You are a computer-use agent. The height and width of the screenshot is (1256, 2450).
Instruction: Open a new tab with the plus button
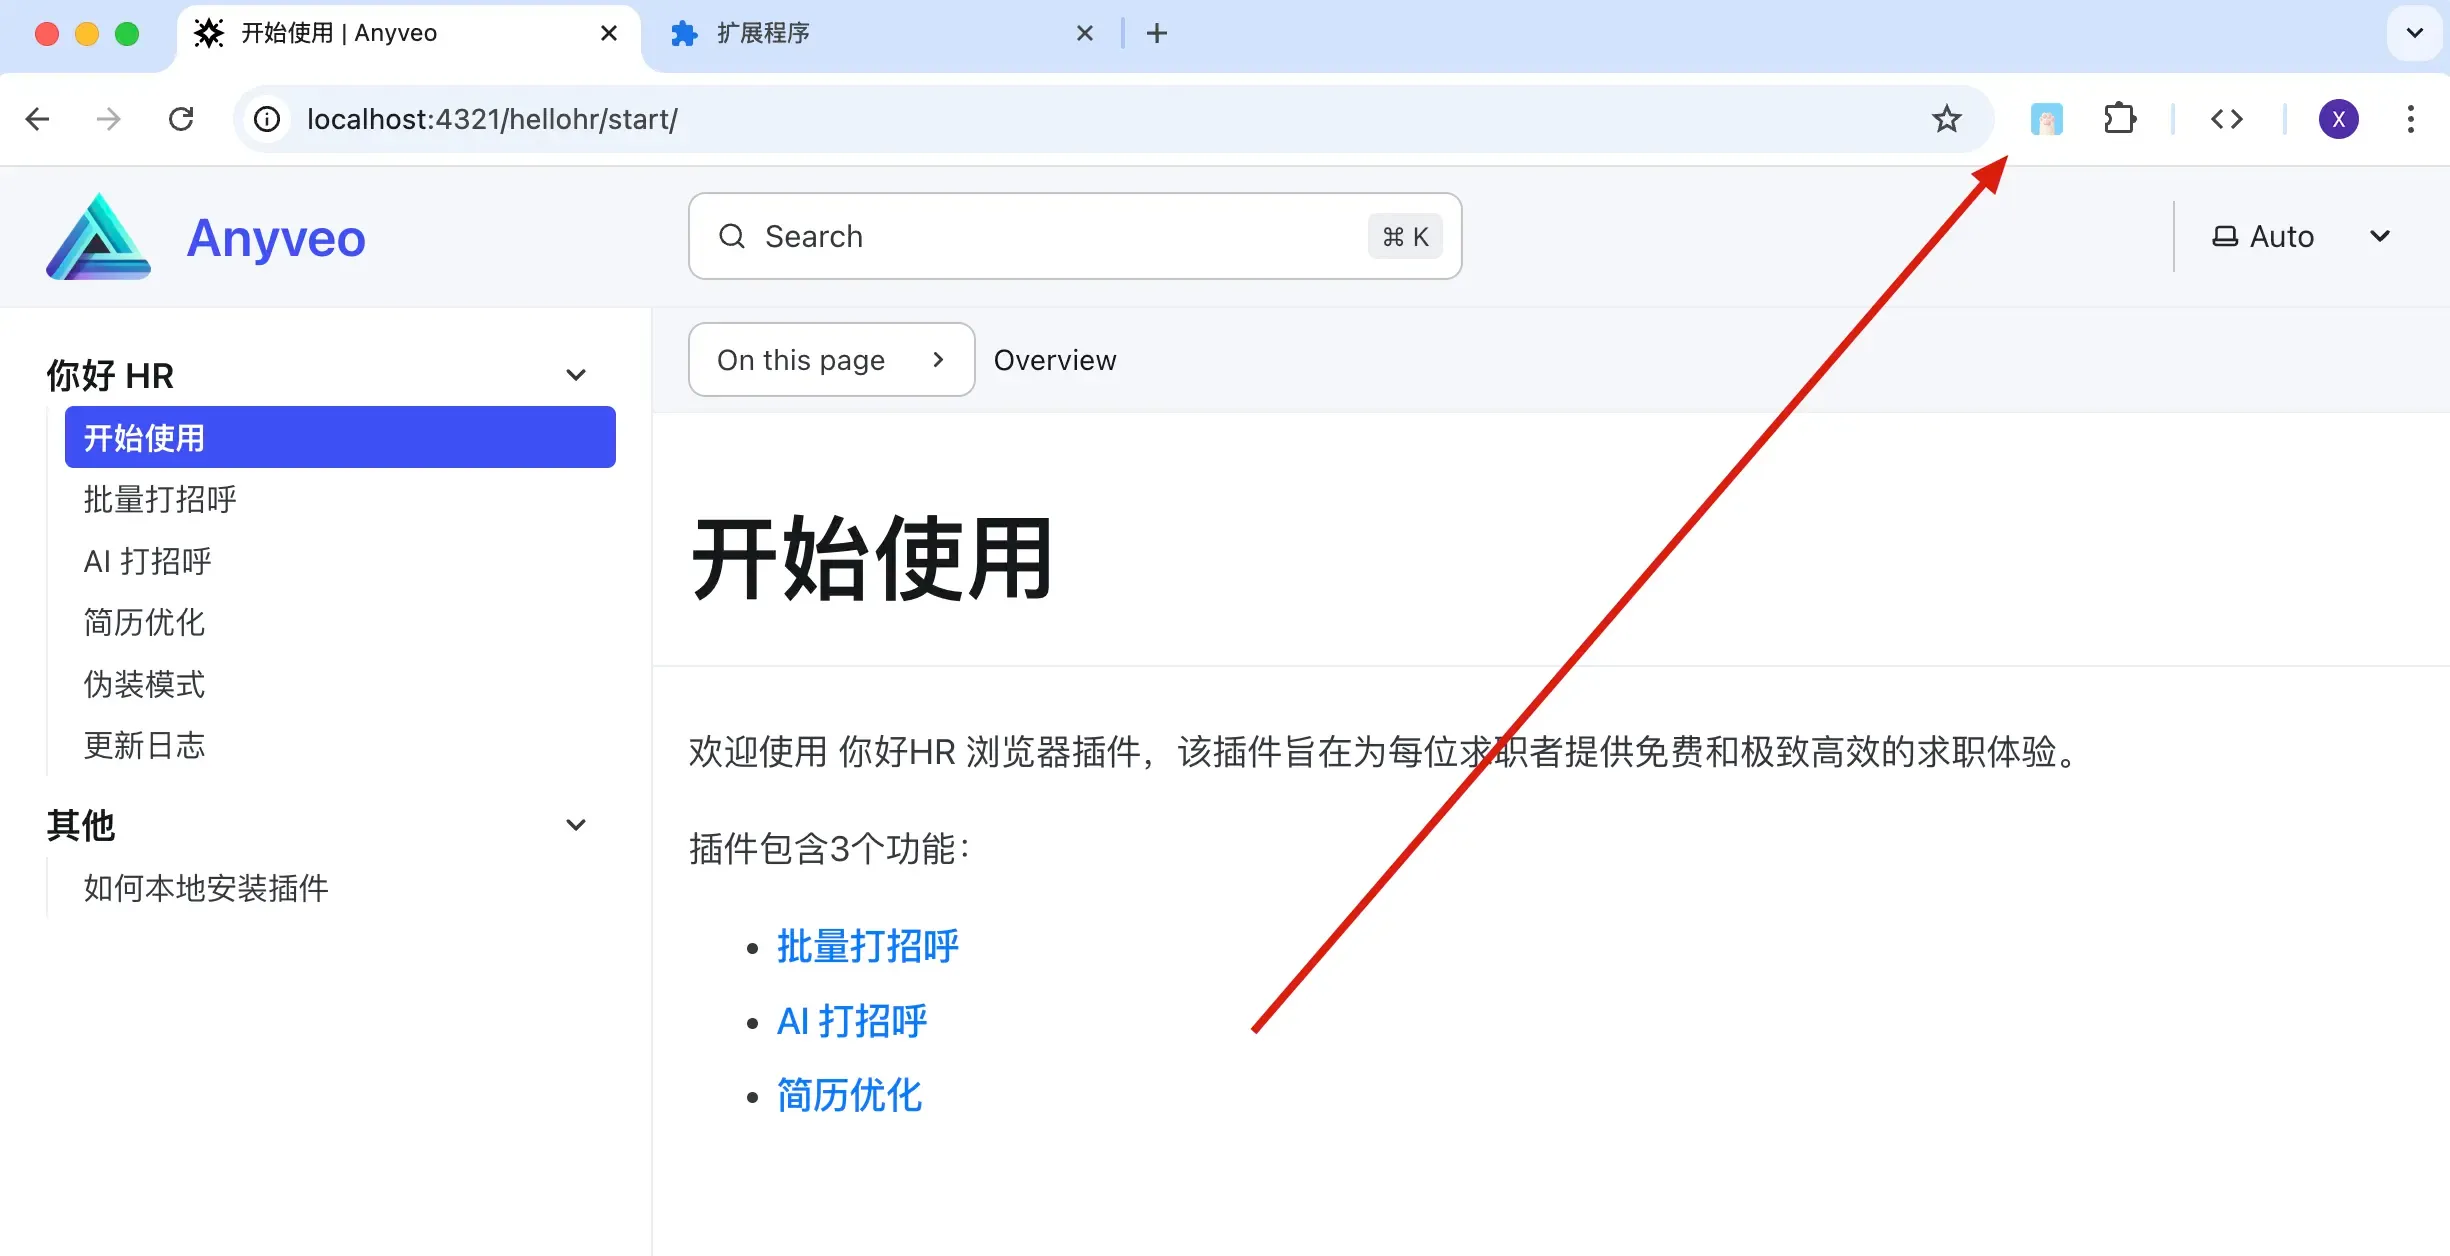1156,33
